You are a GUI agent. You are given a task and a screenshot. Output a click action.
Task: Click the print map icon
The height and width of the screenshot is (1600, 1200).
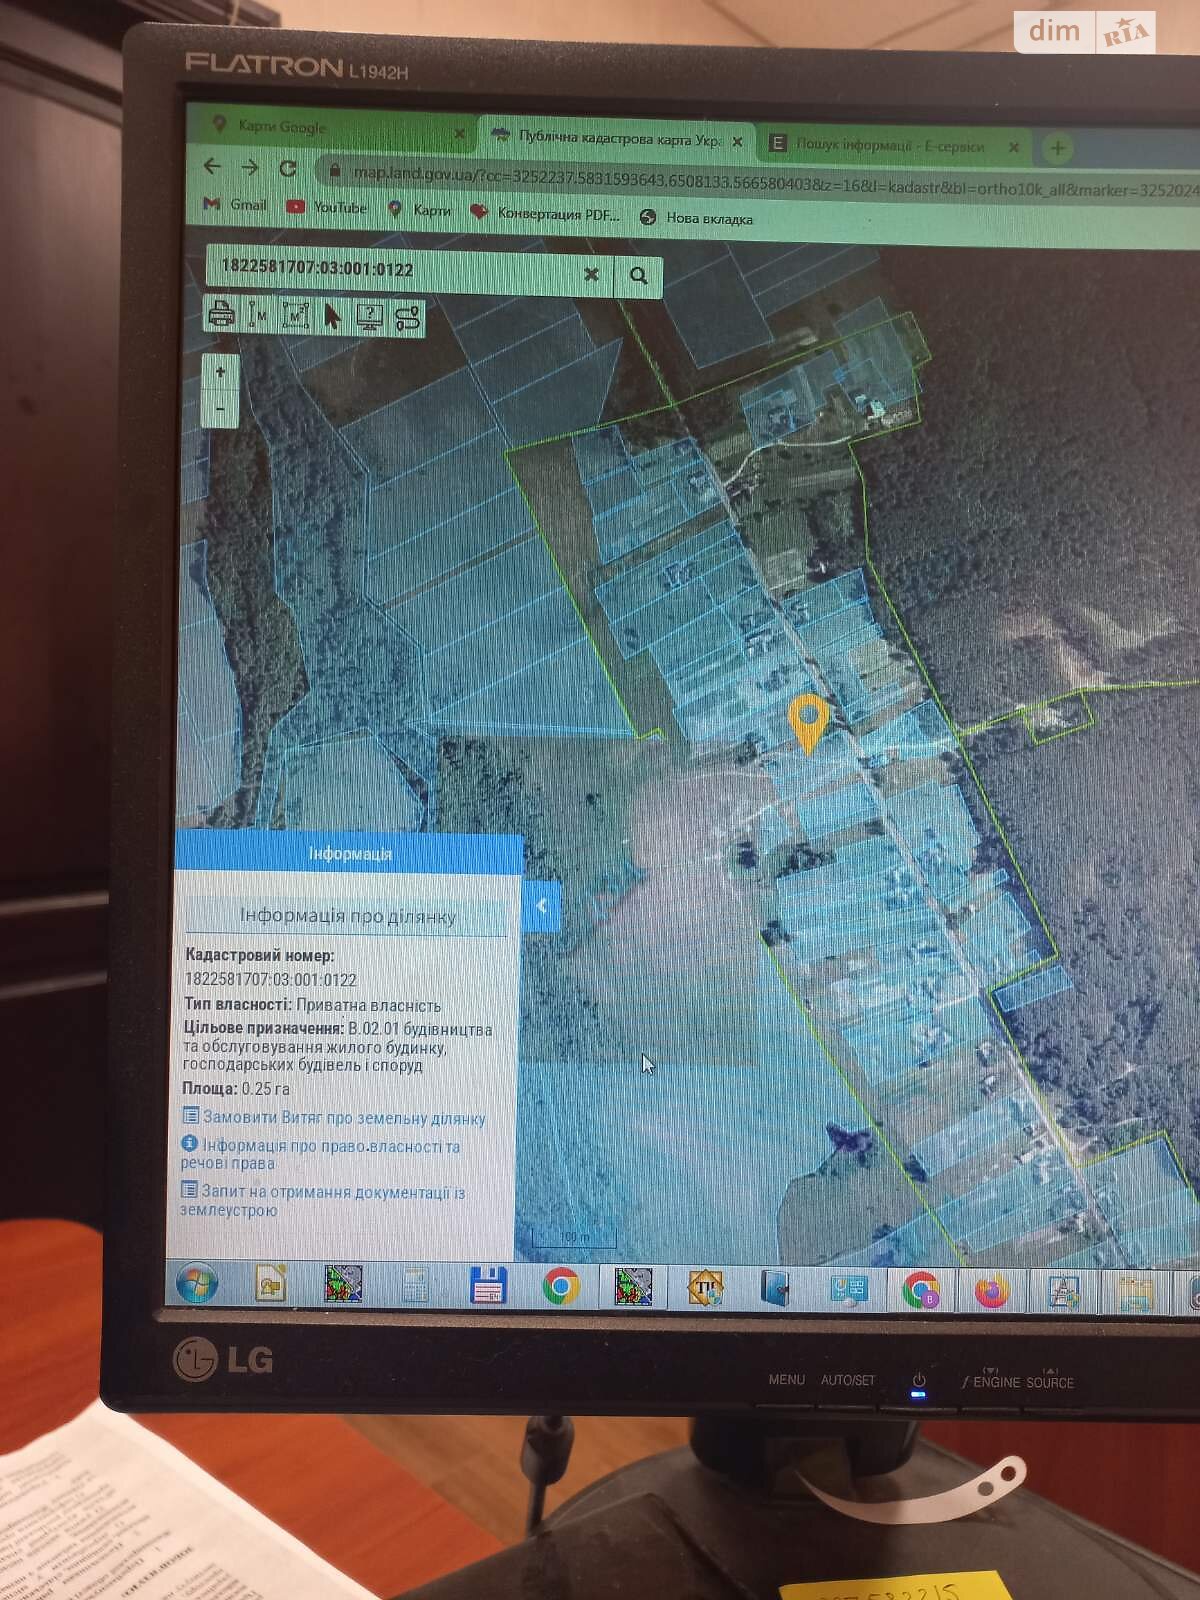coord(221,314)
